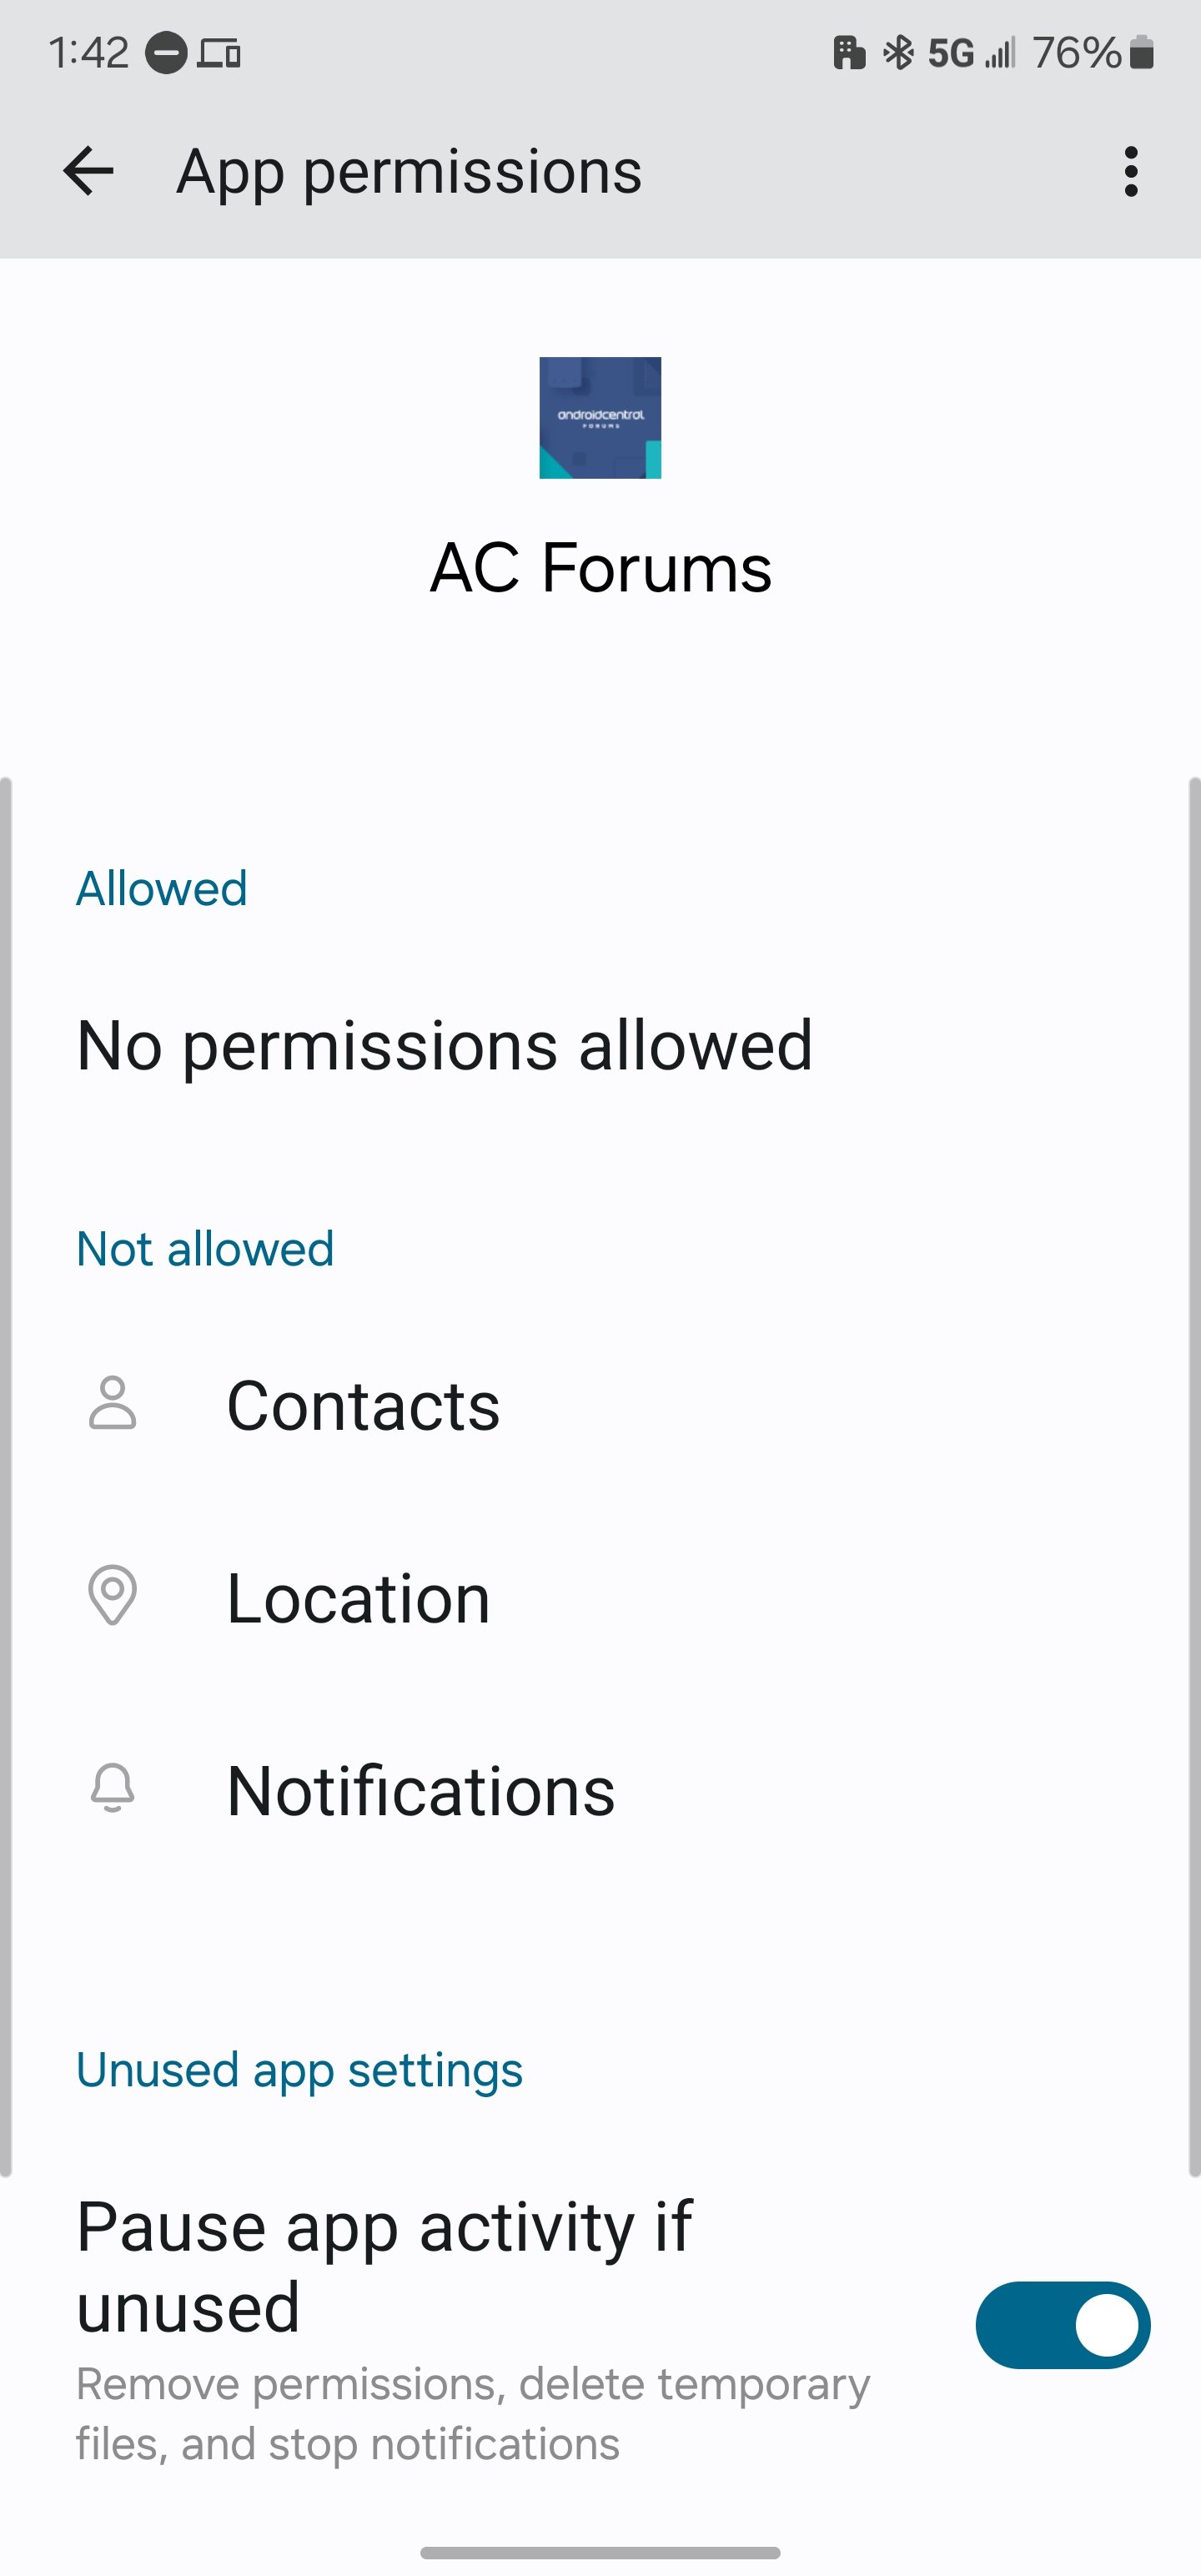Tap the connected devices status icon
1201x2576 pixels.
[219, 52]
